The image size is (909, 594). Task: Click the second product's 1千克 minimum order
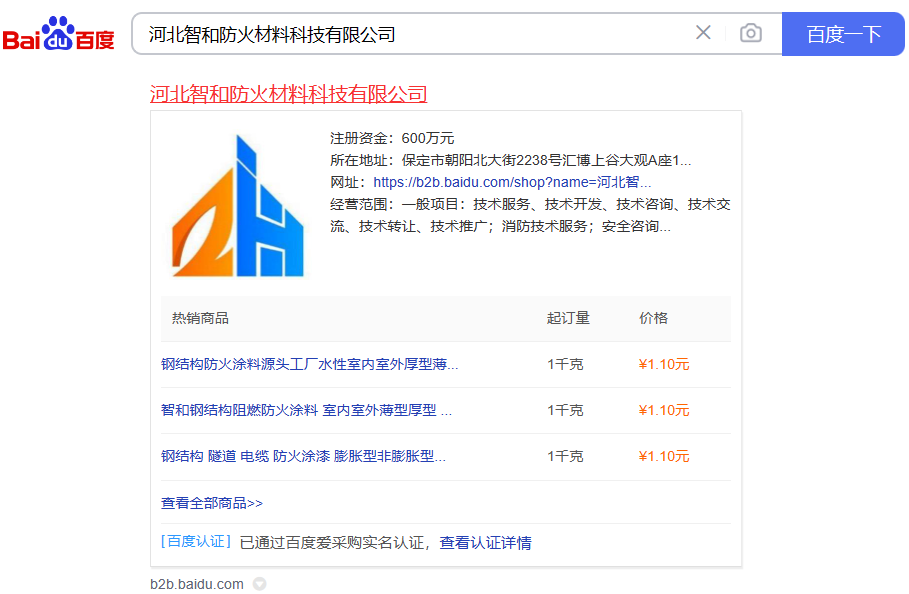565,410
